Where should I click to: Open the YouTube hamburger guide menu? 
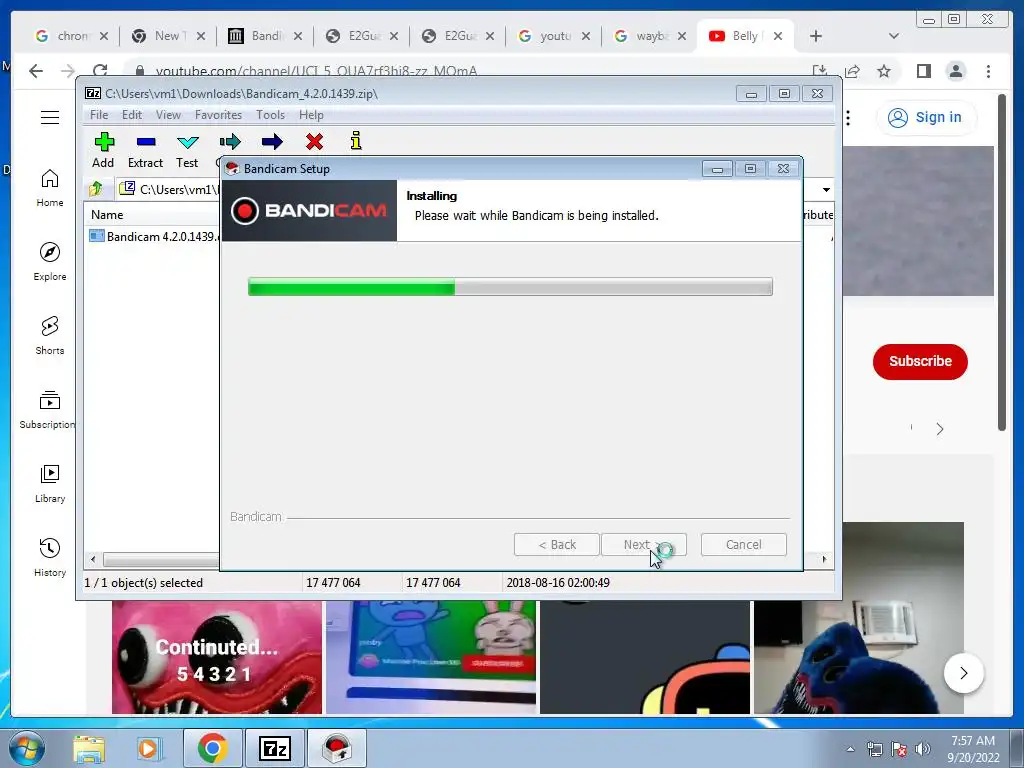[50, 118]
